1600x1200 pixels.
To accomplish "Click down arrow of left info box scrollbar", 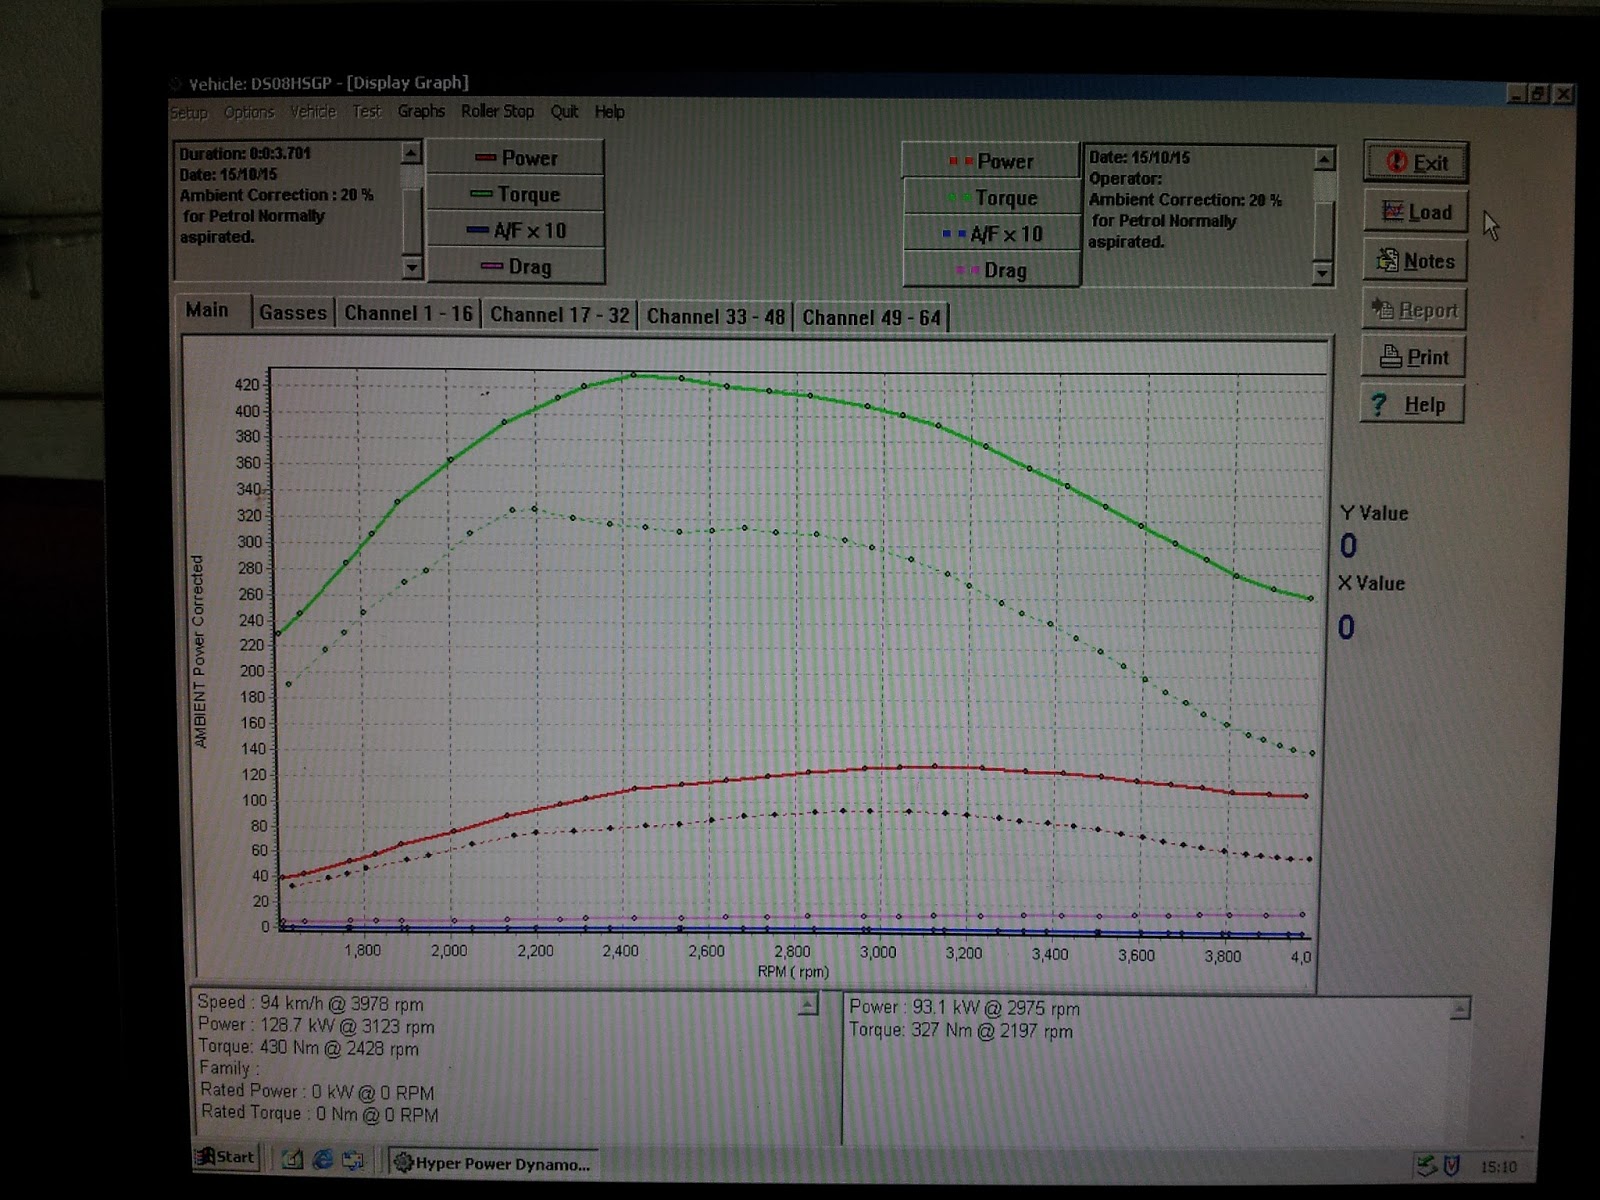I will pyautogui.click(x=412, y=268).
